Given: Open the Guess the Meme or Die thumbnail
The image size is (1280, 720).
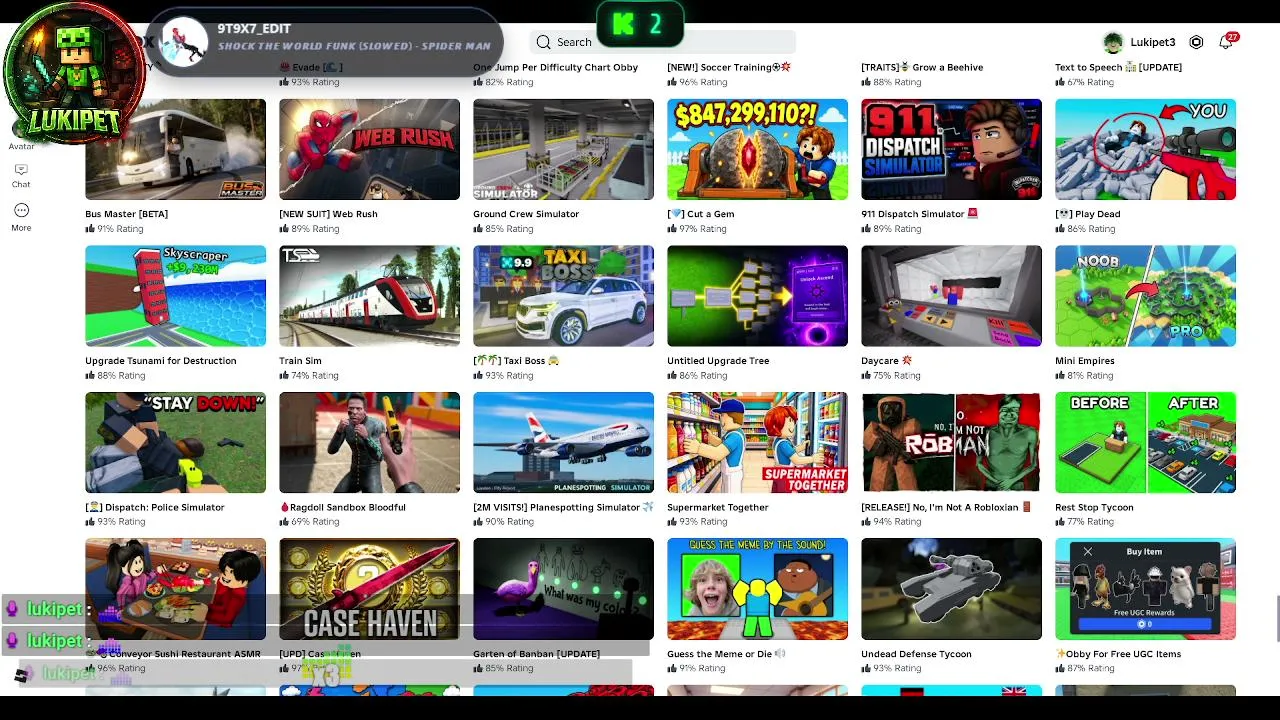Looking at the screenshot, I should 758,589.
